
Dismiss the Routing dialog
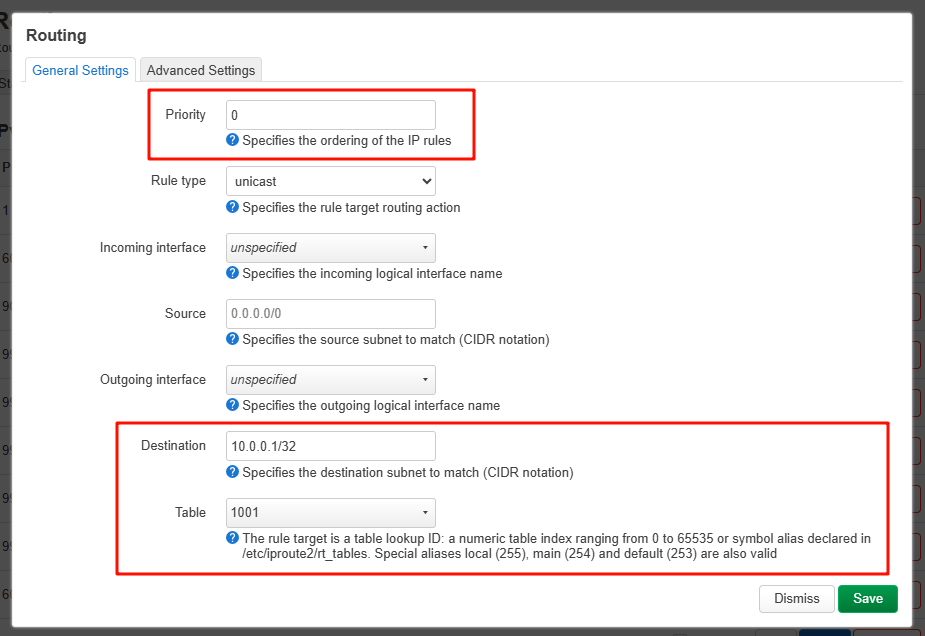pos(796,598)
